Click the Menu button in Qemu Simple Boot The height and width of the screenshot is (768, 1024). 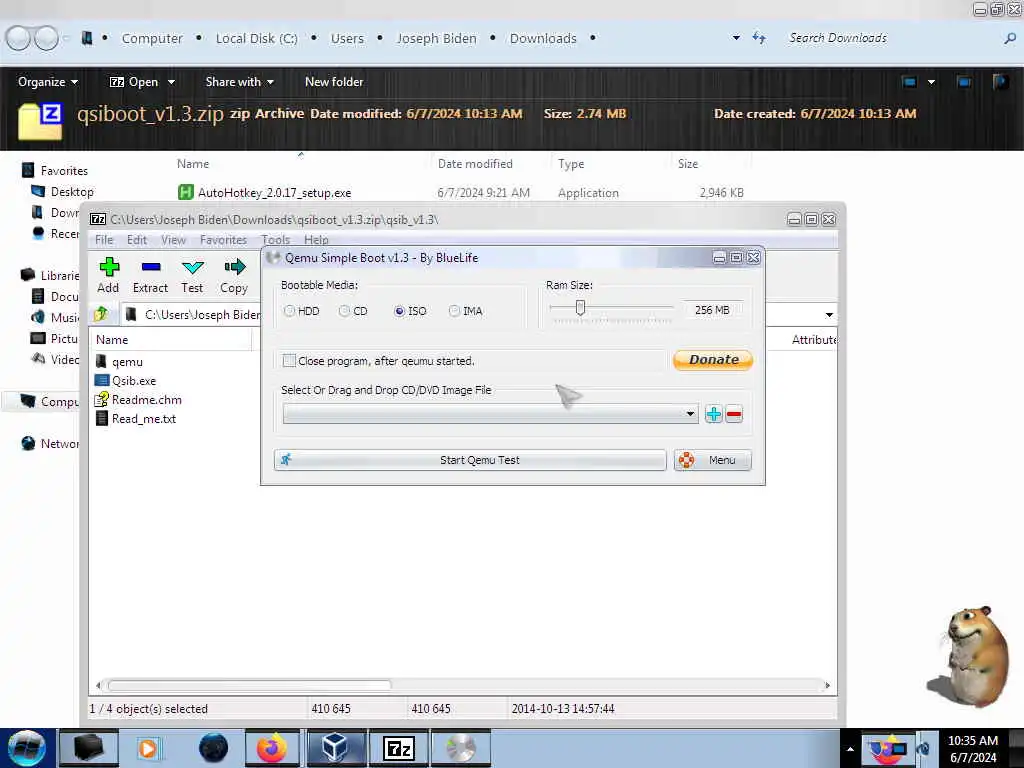(x=712, y=460)
